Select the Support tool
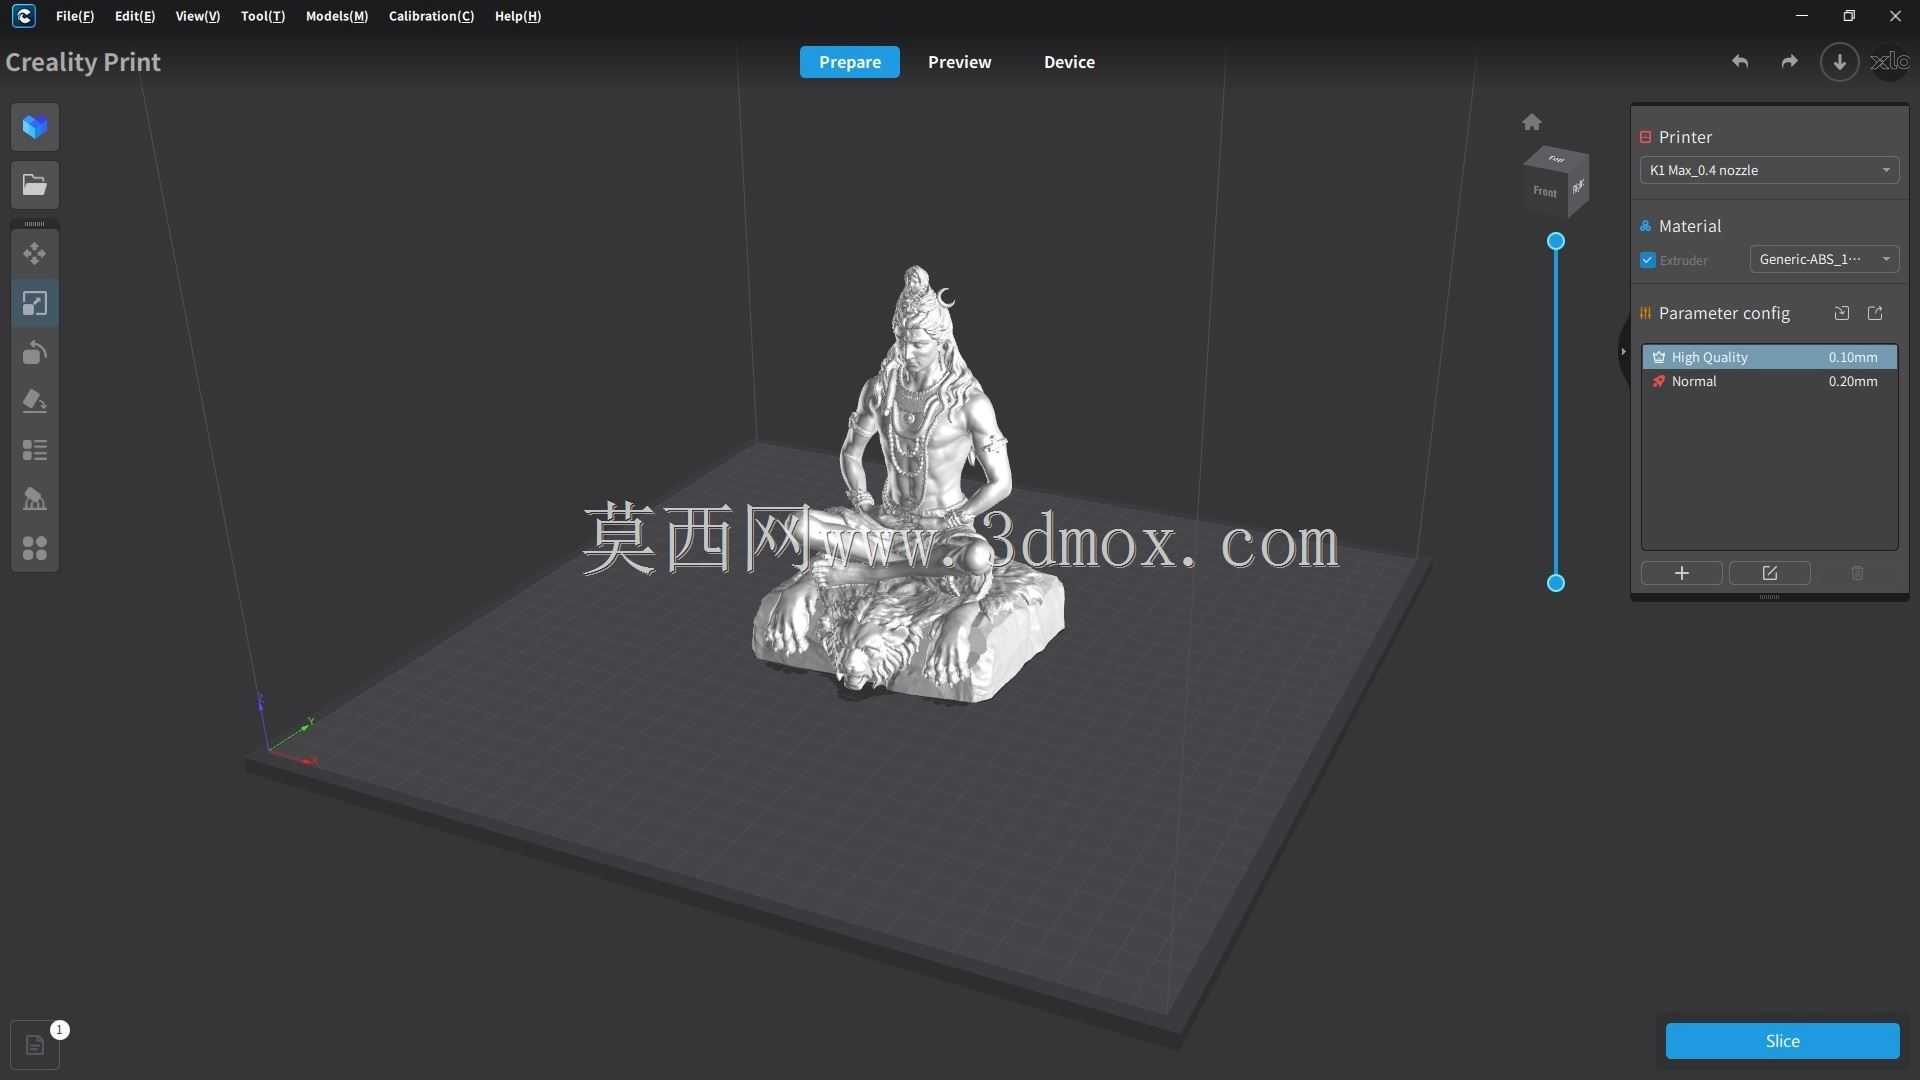The width and height of the screenshot is (1920, 1080). (35, 499)
